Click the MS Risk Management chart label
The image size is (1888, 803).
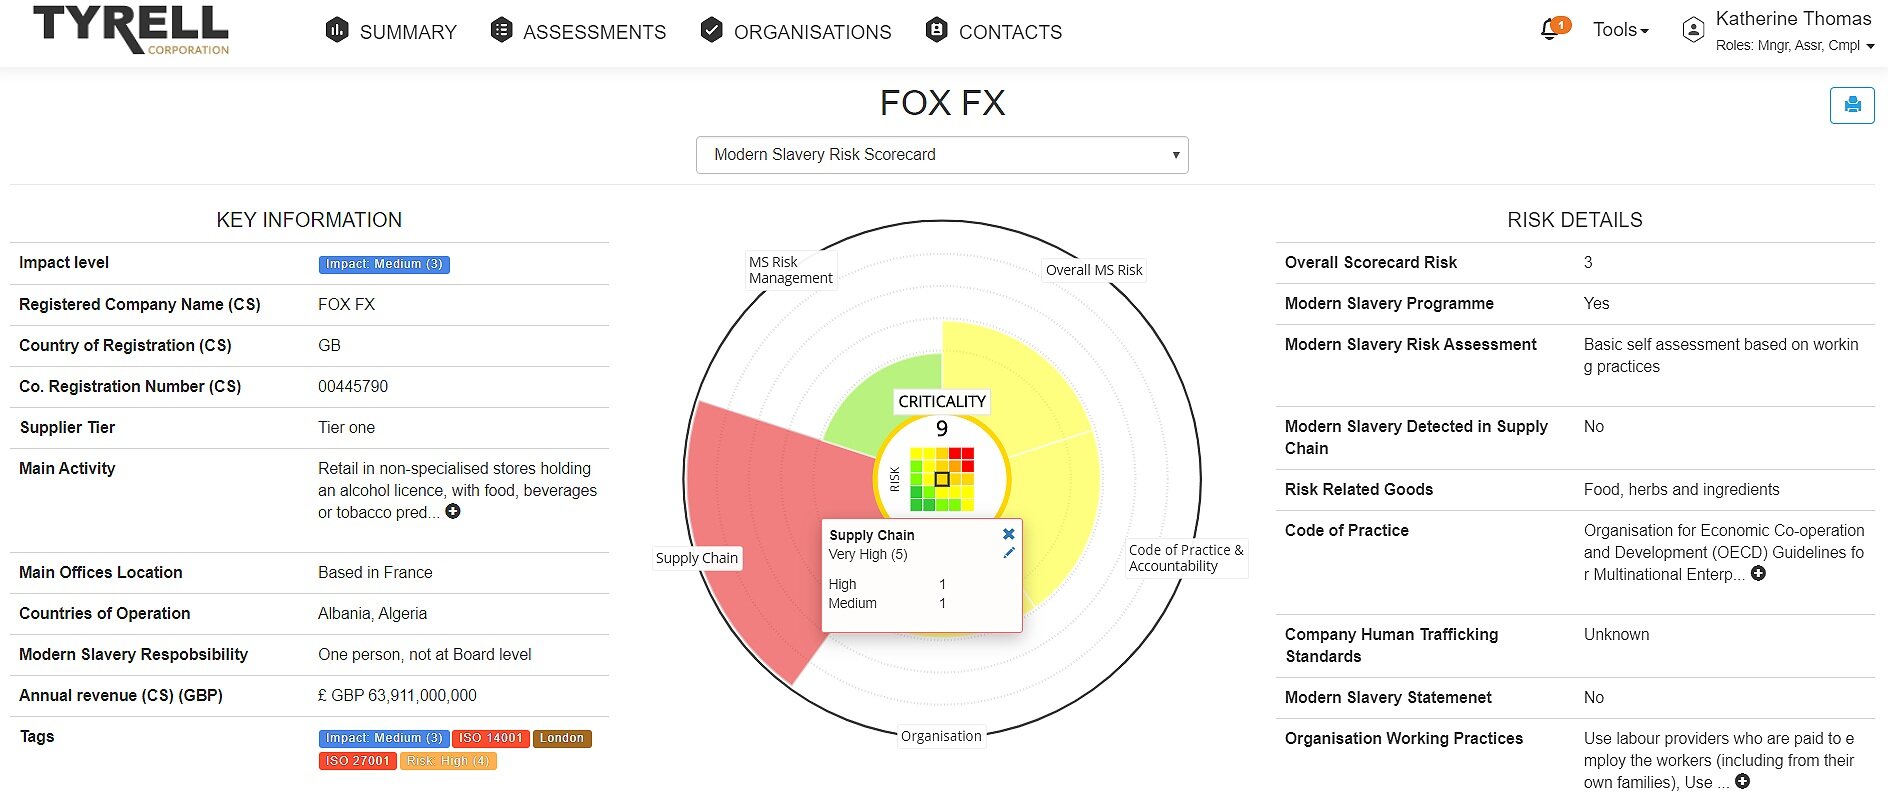click(x=790, y=270)
